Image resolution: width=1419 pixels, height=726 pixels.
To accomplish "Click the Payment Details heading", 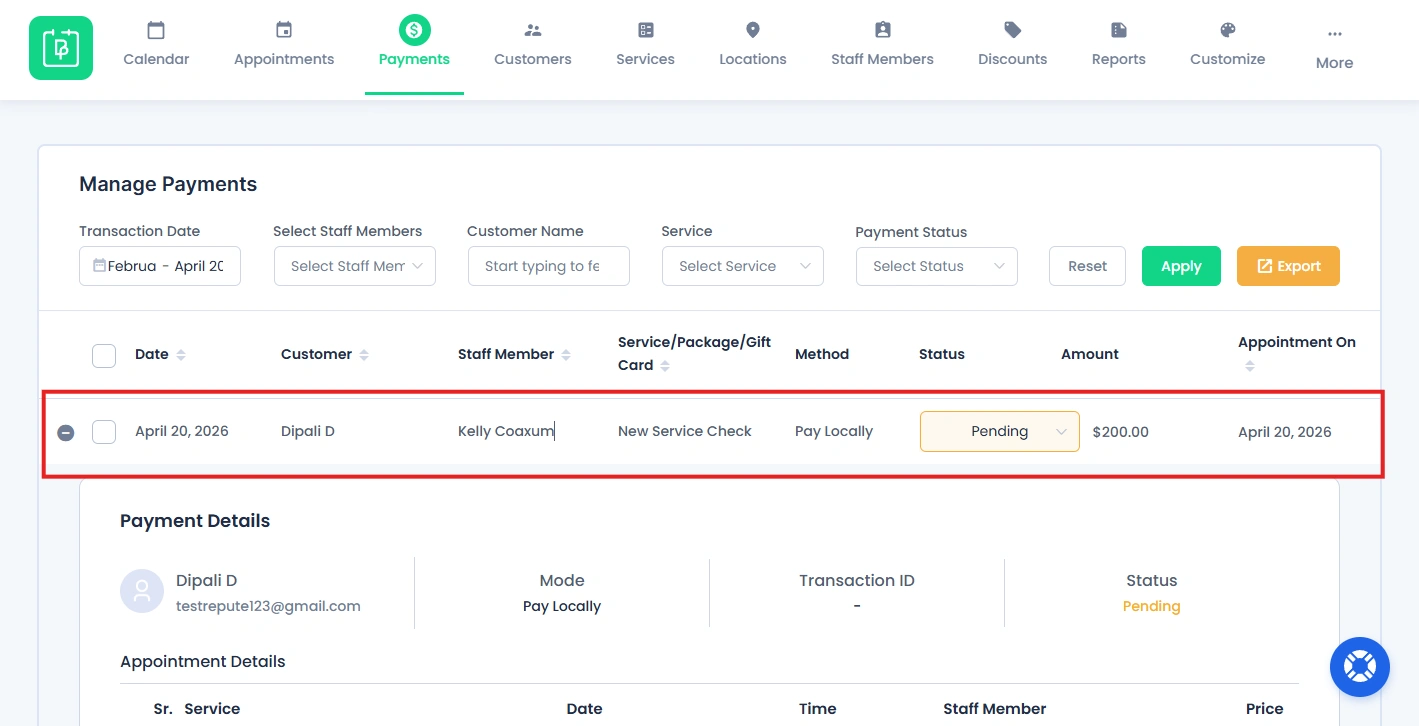I will [x=195, y=521].
